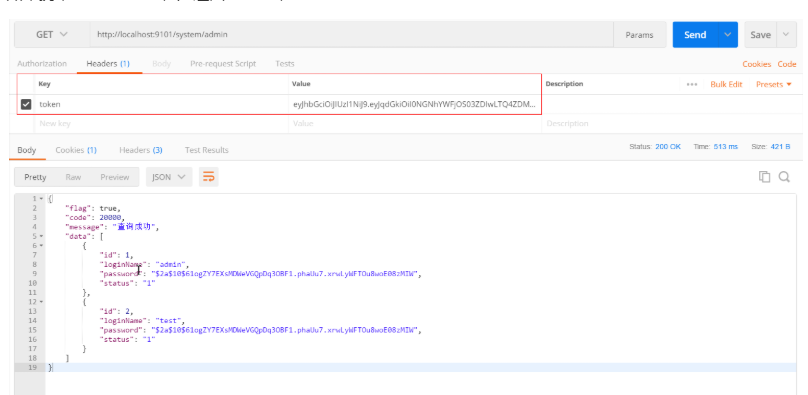Viewport: 808px width, 395px height.
Task: Open the response Headers (3) tab
Action: tap(141, 150)
